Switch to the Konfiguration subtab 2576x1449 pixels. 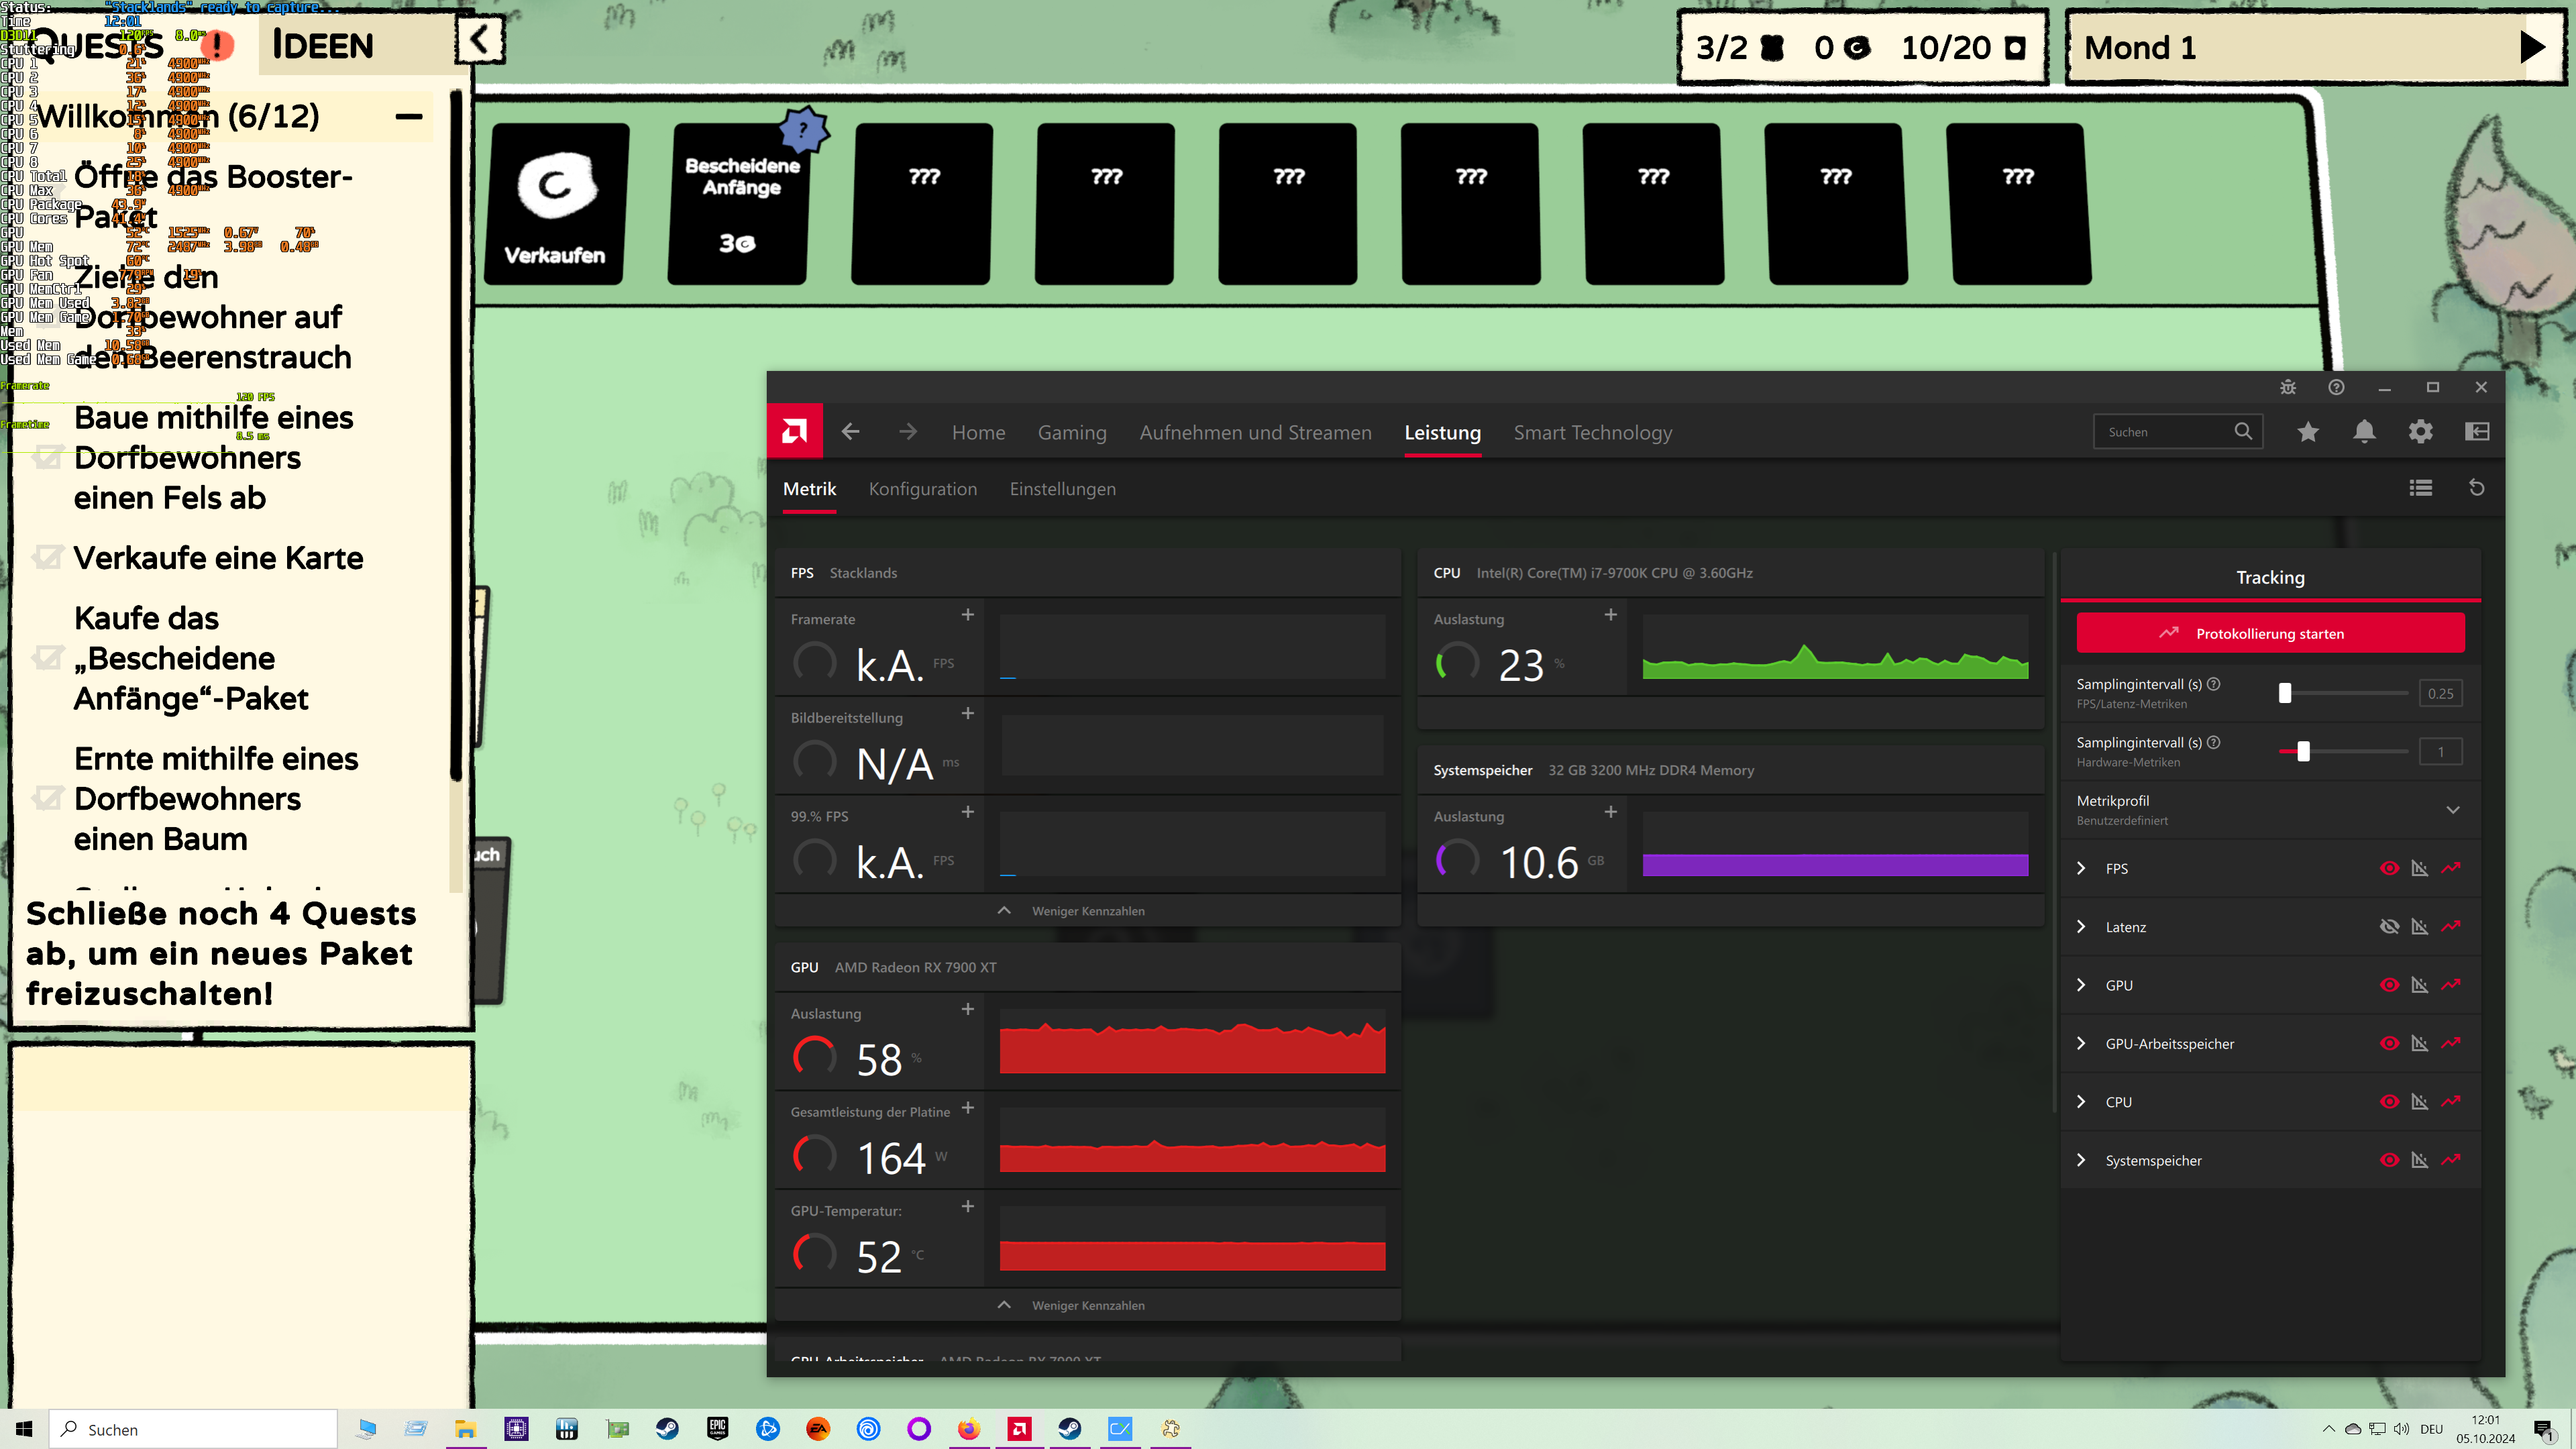point(922,489)
